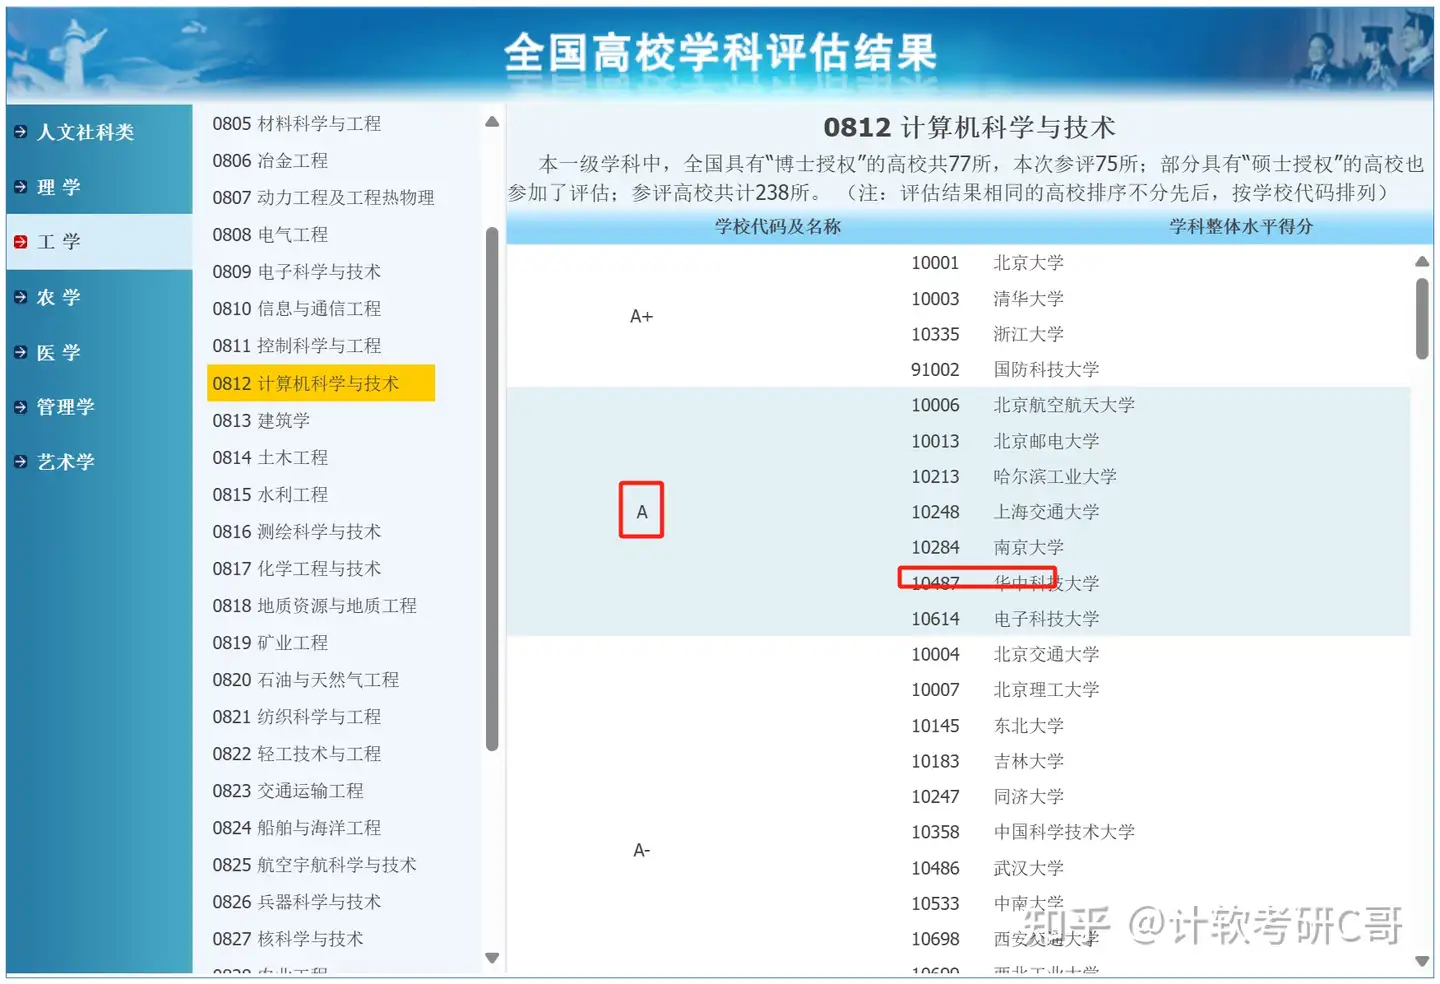
Task: Click row 10006 北京航空航天大学
Action: pos(1023,405)
